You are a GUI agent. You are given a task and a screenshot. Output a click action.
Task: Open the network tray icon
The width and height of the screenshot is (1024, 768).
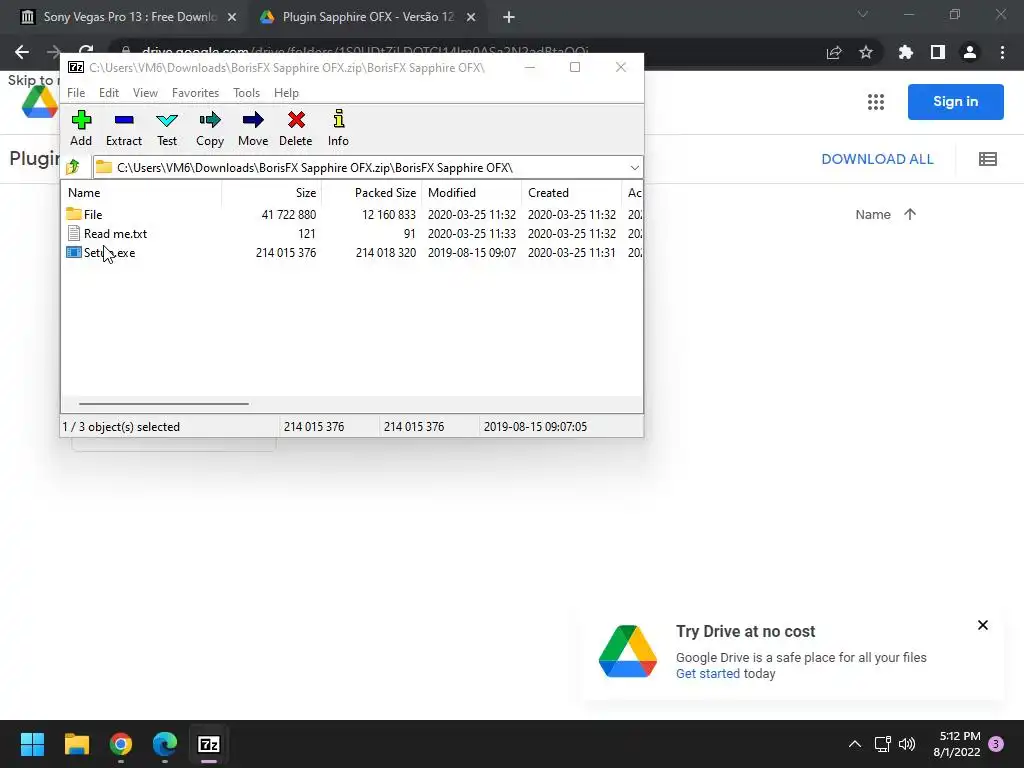pos(882,744)
